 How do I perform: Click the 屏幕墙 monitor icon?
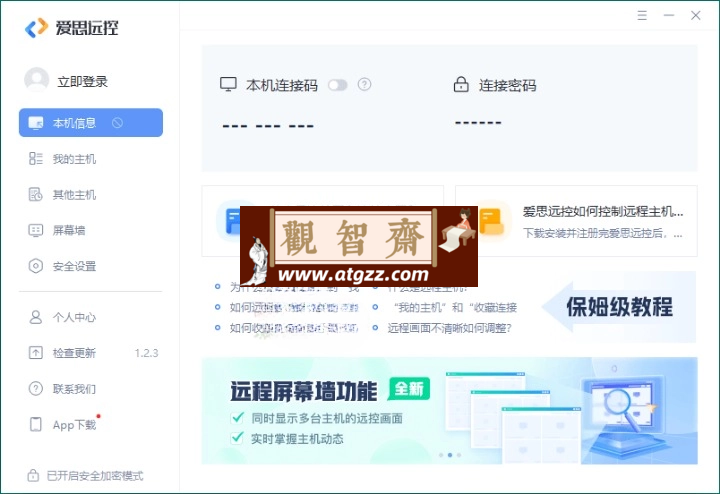[36, 230]
